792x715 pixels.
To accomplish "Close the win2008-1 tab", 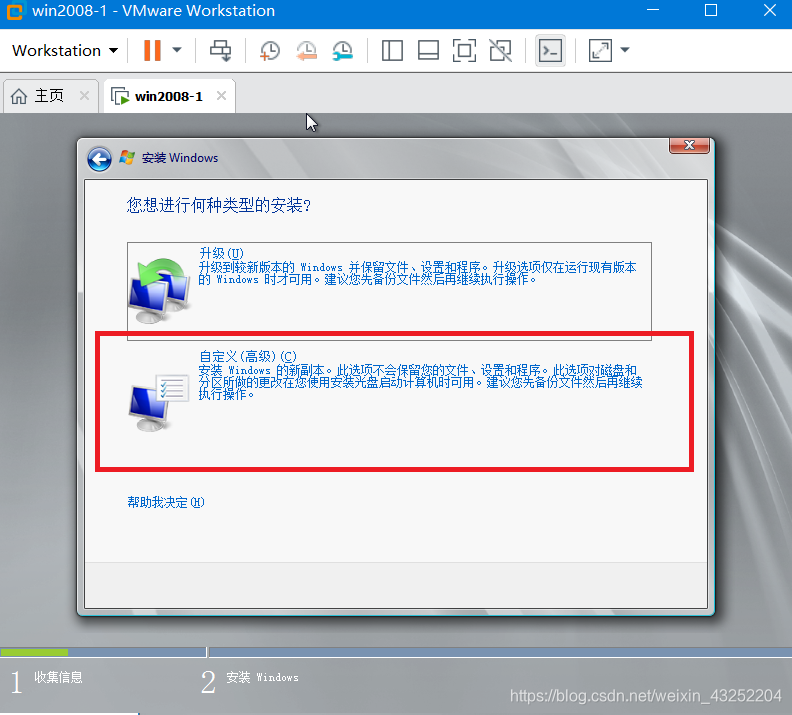I will [221, 95].
